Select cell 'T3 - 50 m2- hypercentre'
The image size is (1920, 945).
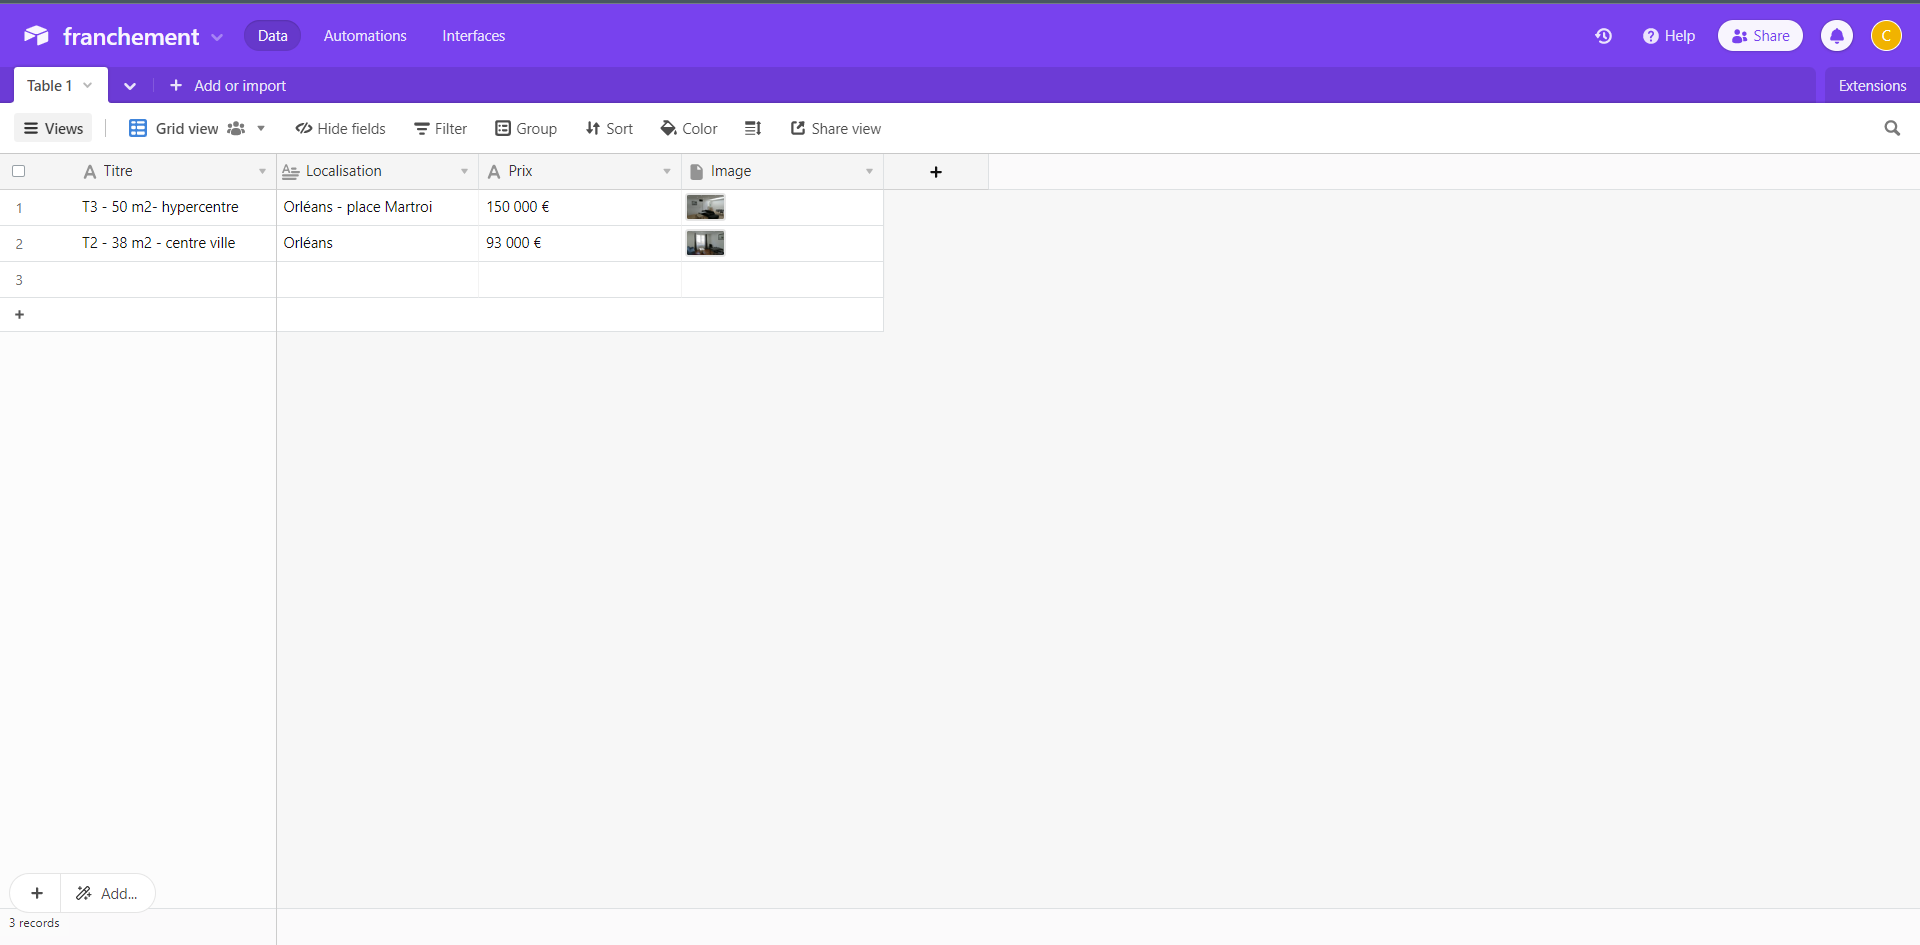pyautogui.click(x=160, y=207)
